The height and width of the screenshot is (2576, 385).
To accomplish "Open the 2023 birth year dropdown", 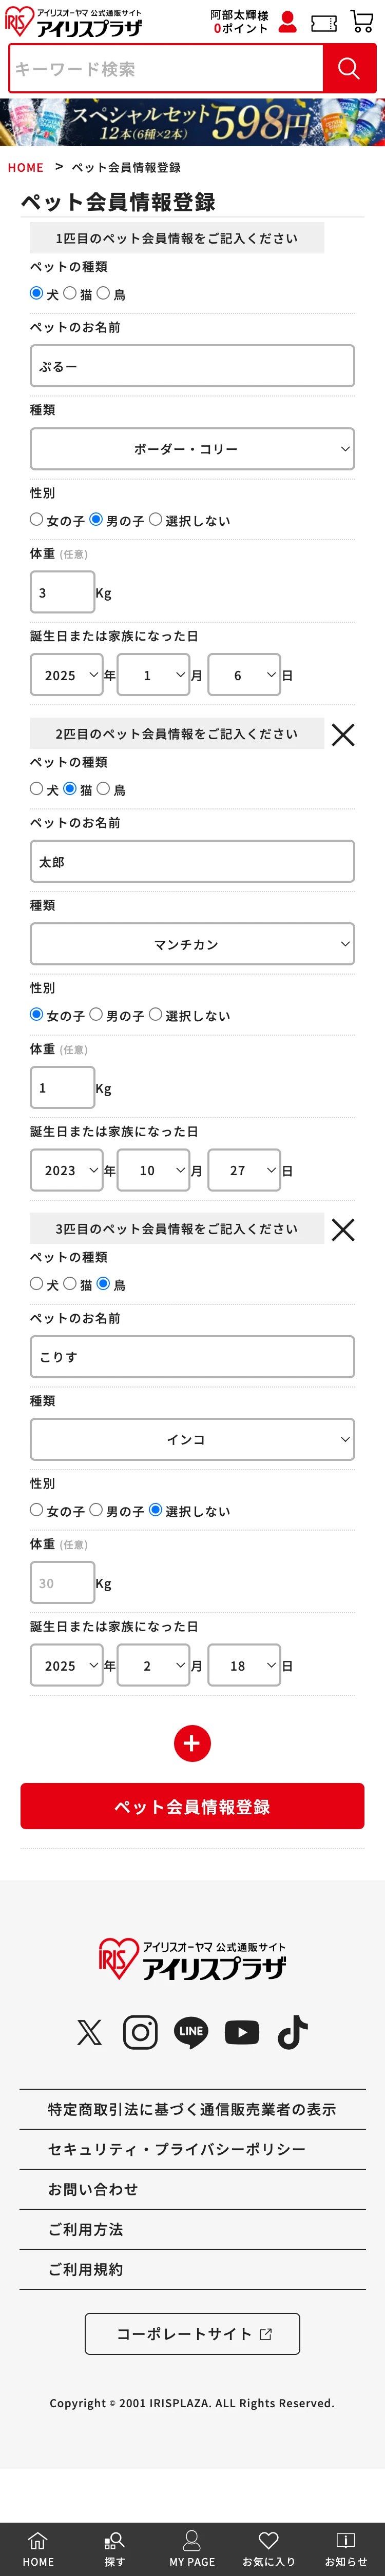I will [x=67, y=1170].
